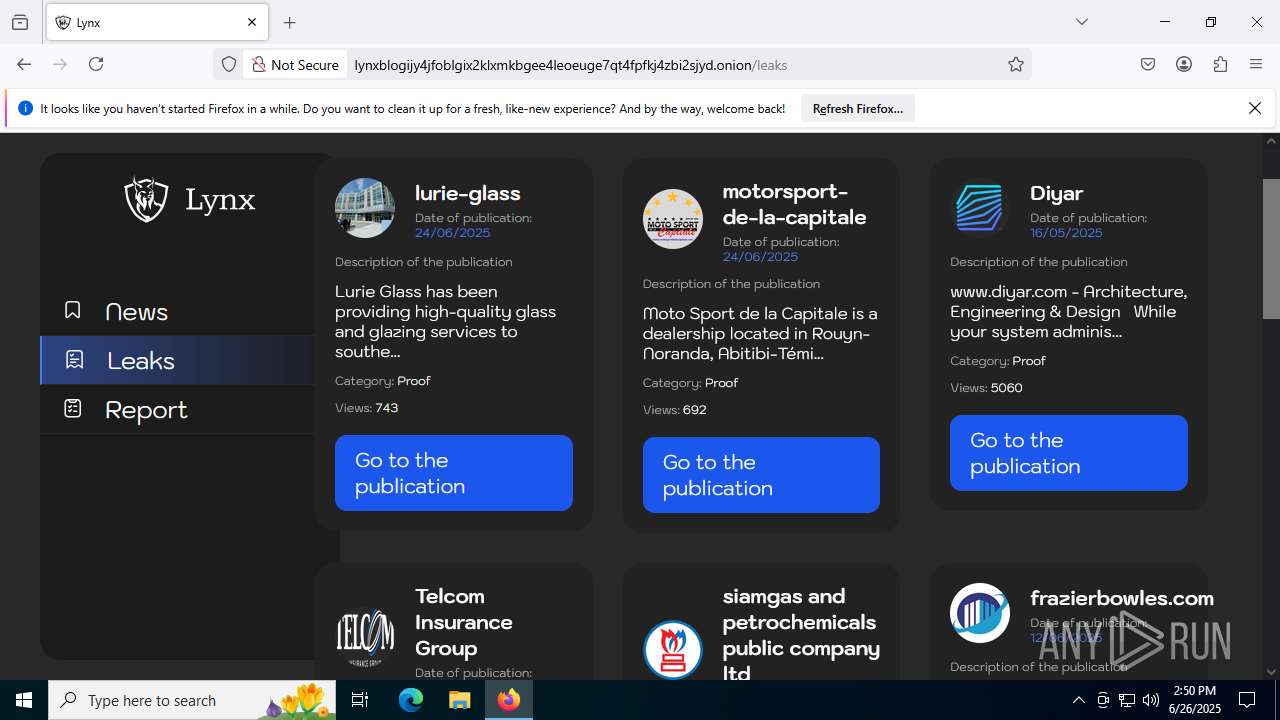
Task: Click the info icon in notification bar
Action: [x=25, y=108]
